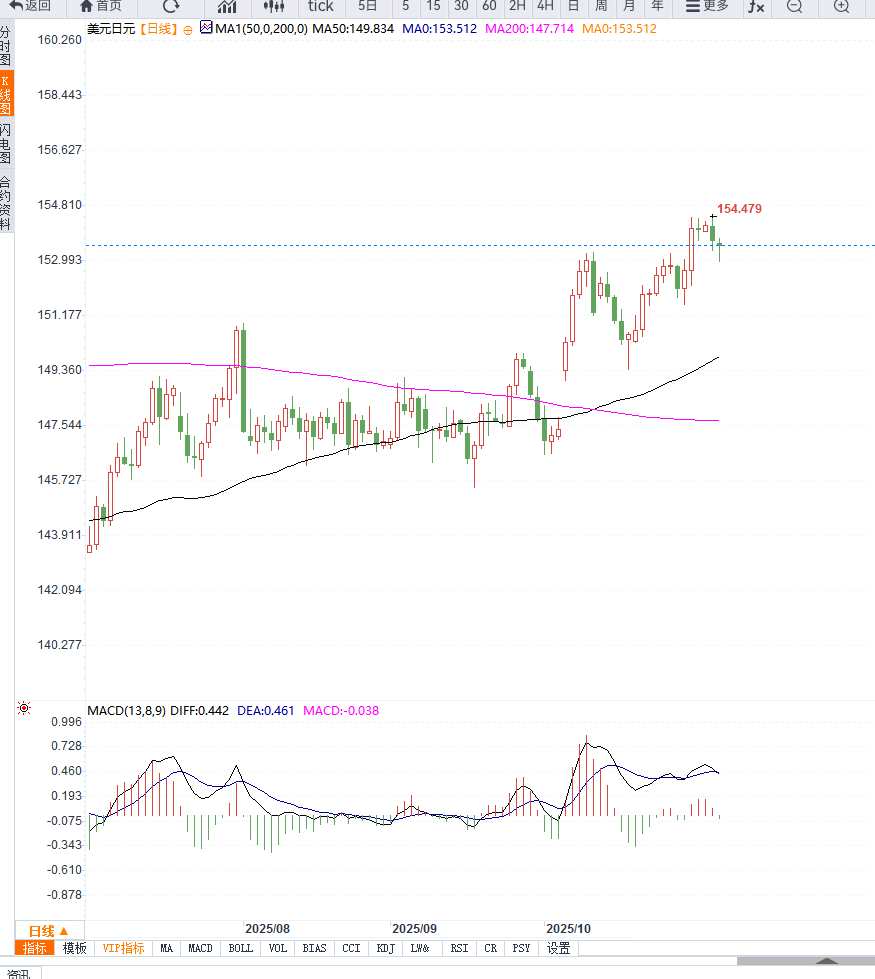875x979 pixels.
Task: Click the 返回 back arrow button
Action: [x=30, y=6]
